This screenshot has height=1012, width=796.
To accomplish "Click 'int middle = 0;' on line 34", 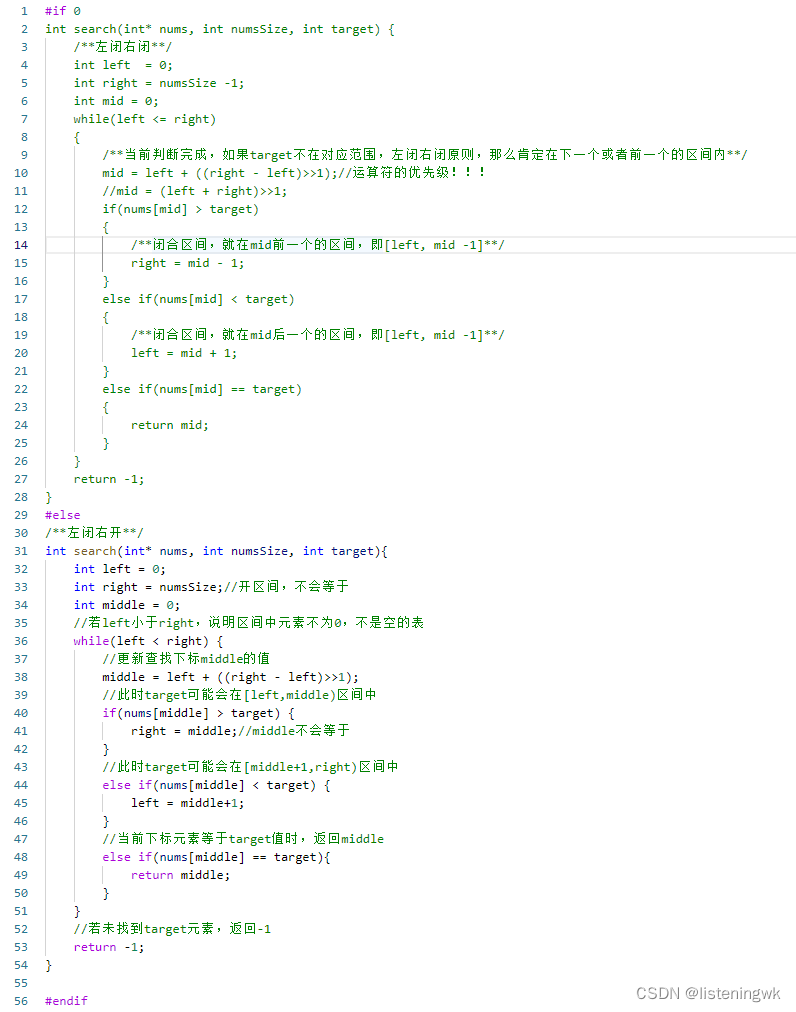I will point(127,605).
